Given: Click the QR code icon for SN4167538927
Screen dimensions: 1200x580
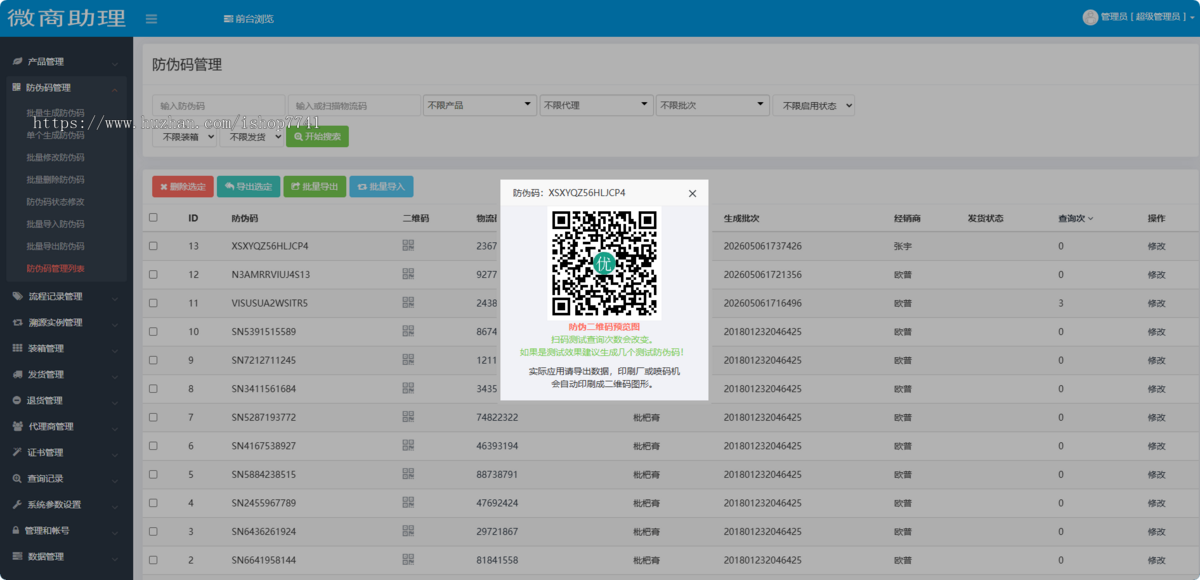Looking at the screenshot, I should [x=408, y=445].
